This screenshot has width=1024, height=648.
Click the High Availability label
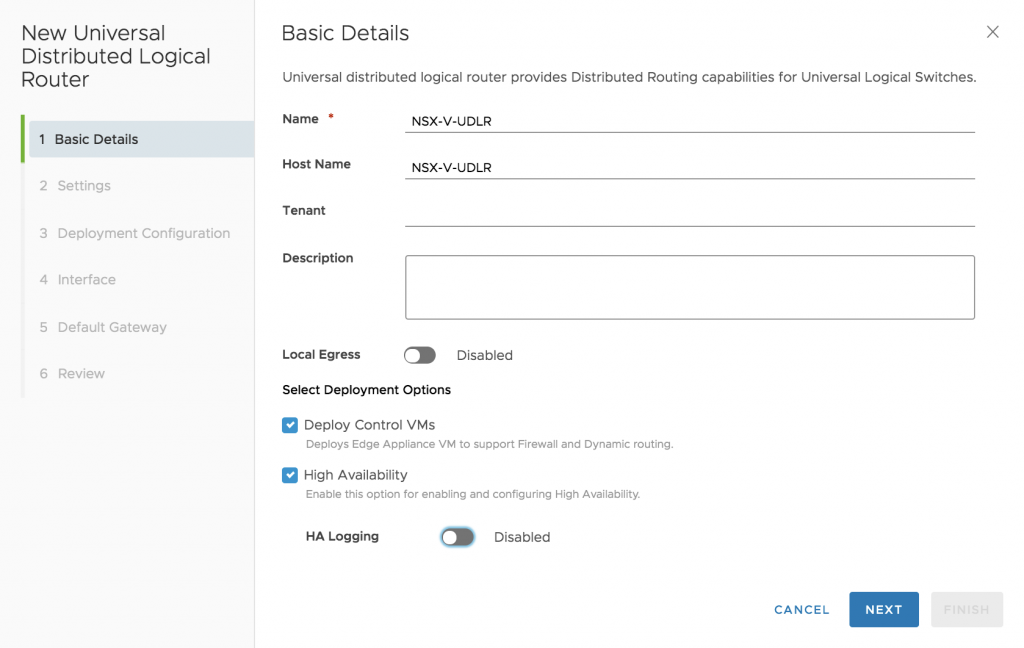coord(355,475)
